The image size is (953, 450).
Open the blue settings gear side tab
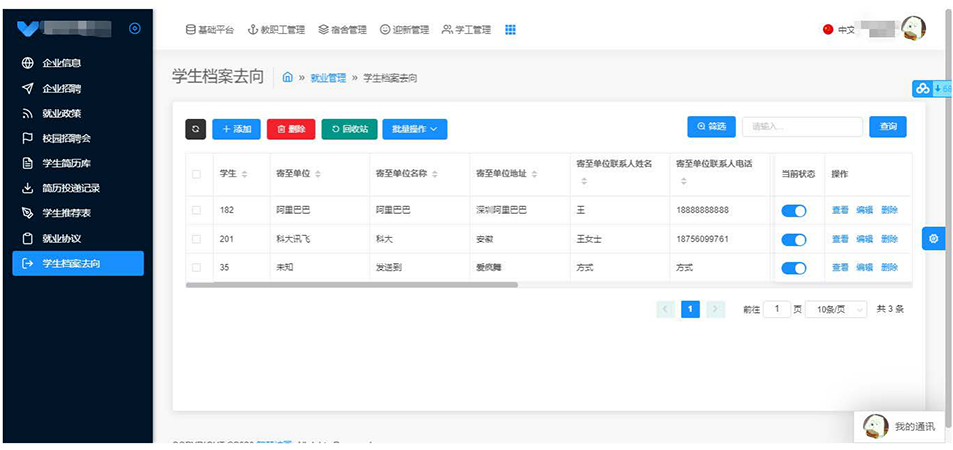click(933, 238)
